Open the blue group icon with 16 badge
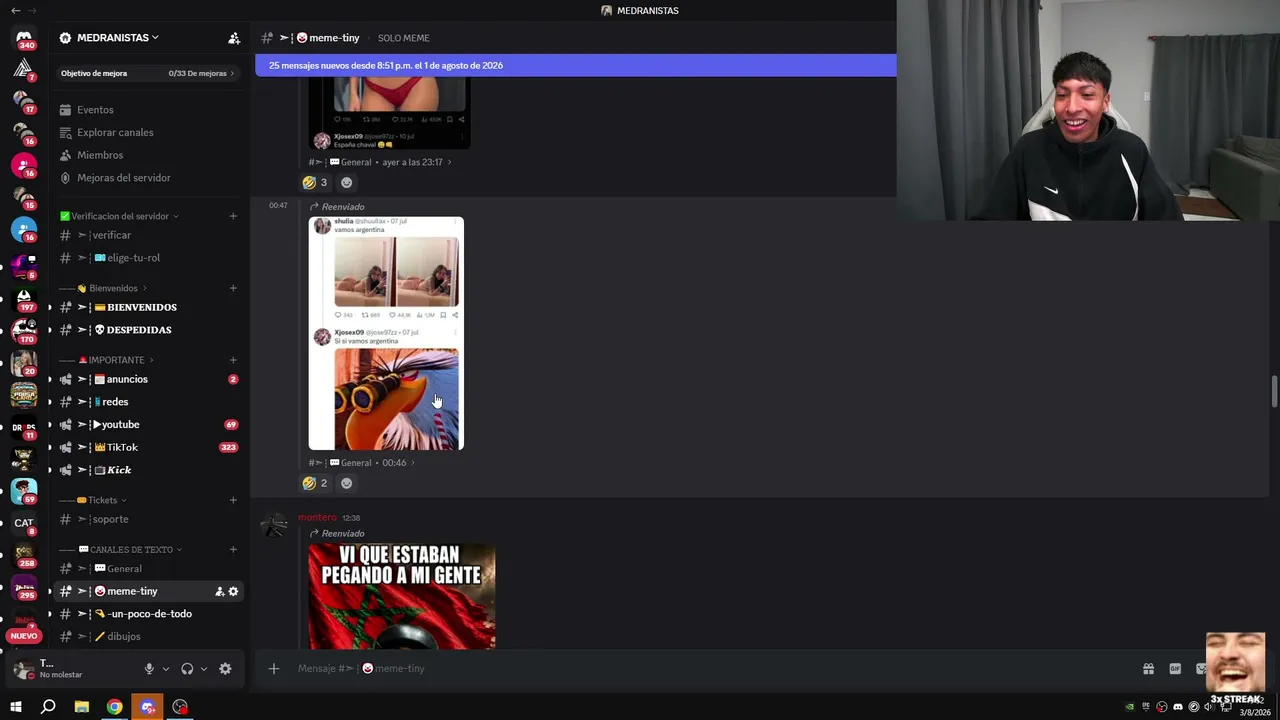 [24, 229]
